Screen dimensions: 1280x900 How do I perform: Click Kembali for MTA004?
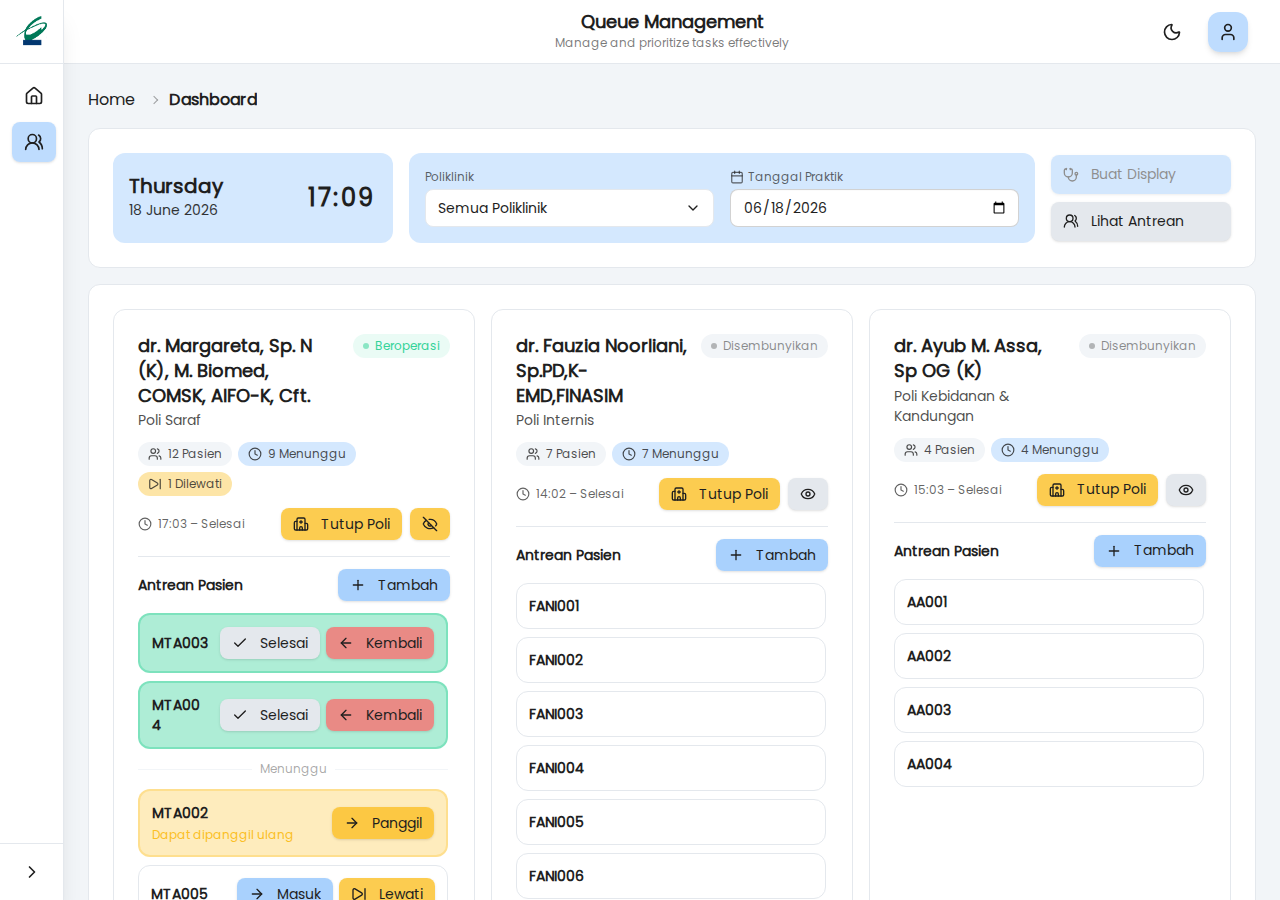click(x=380, y=715)
